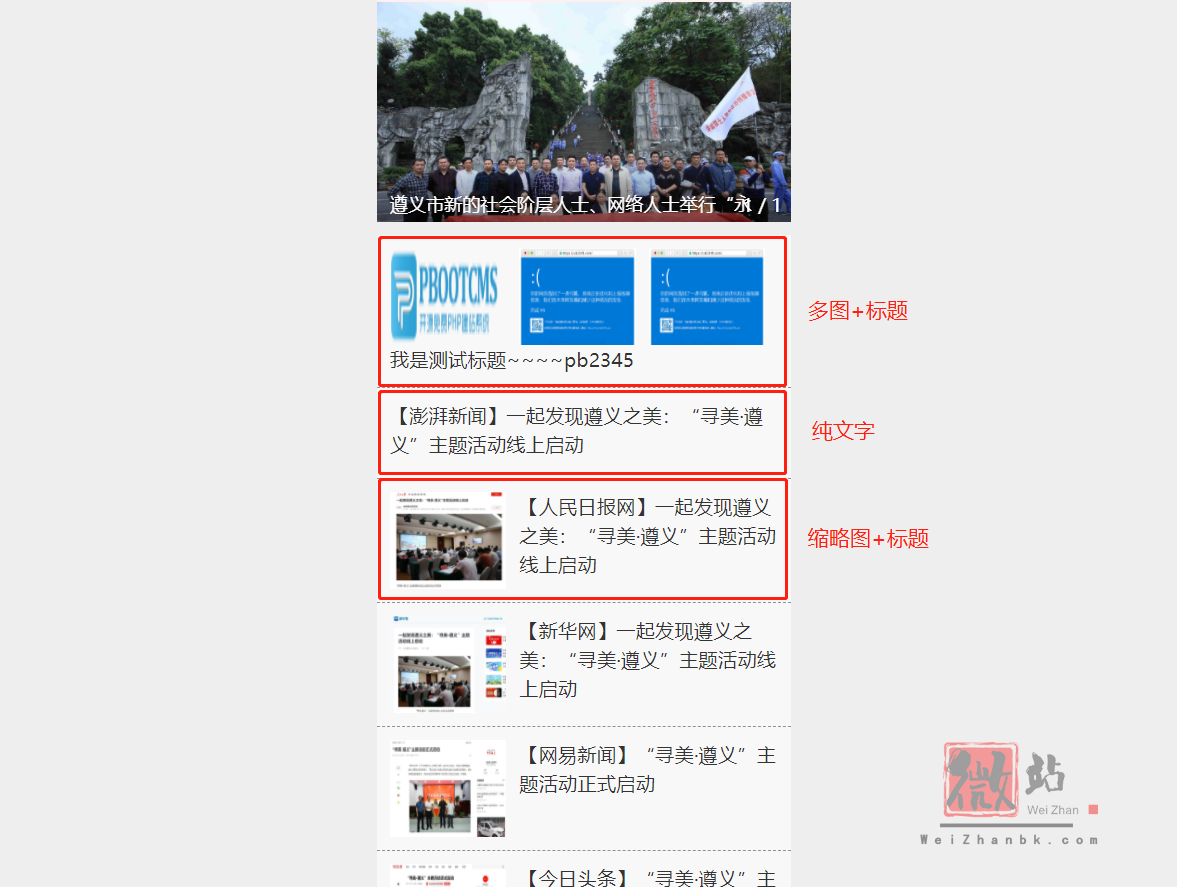Image resolution: width=1177 pixels, height=887 pixels.
Task: Click the slide counter showing / 1
Action: click(770, 207)
